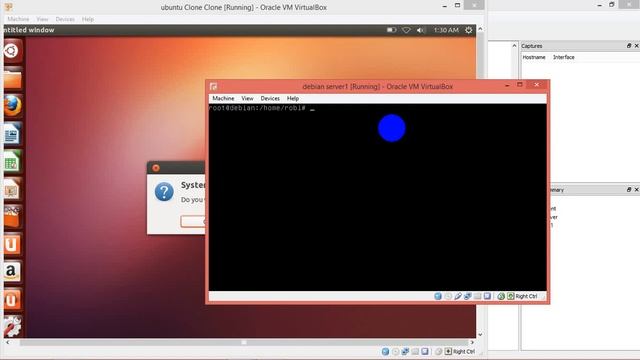This screenshot has width=640, height=360.
Task: Click scroll right arrow of ubuntu Clone window
Action: coord(472,342)
